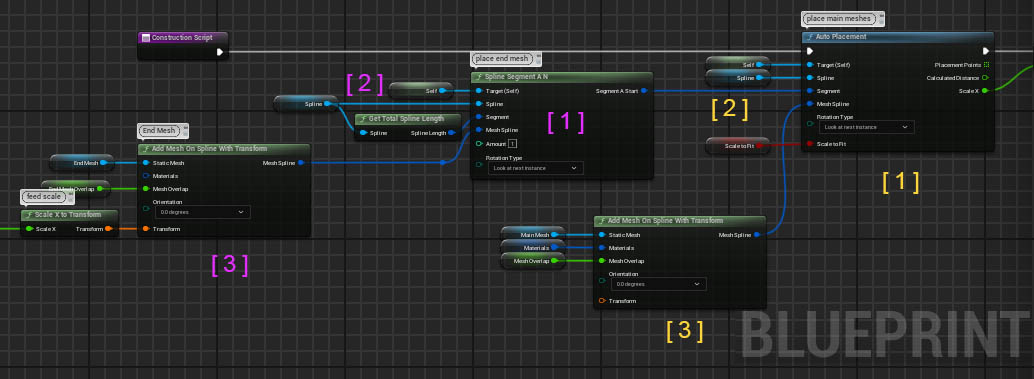Click the orange Transform output pin on Scale X to Transform

click(x=108, y=229)
